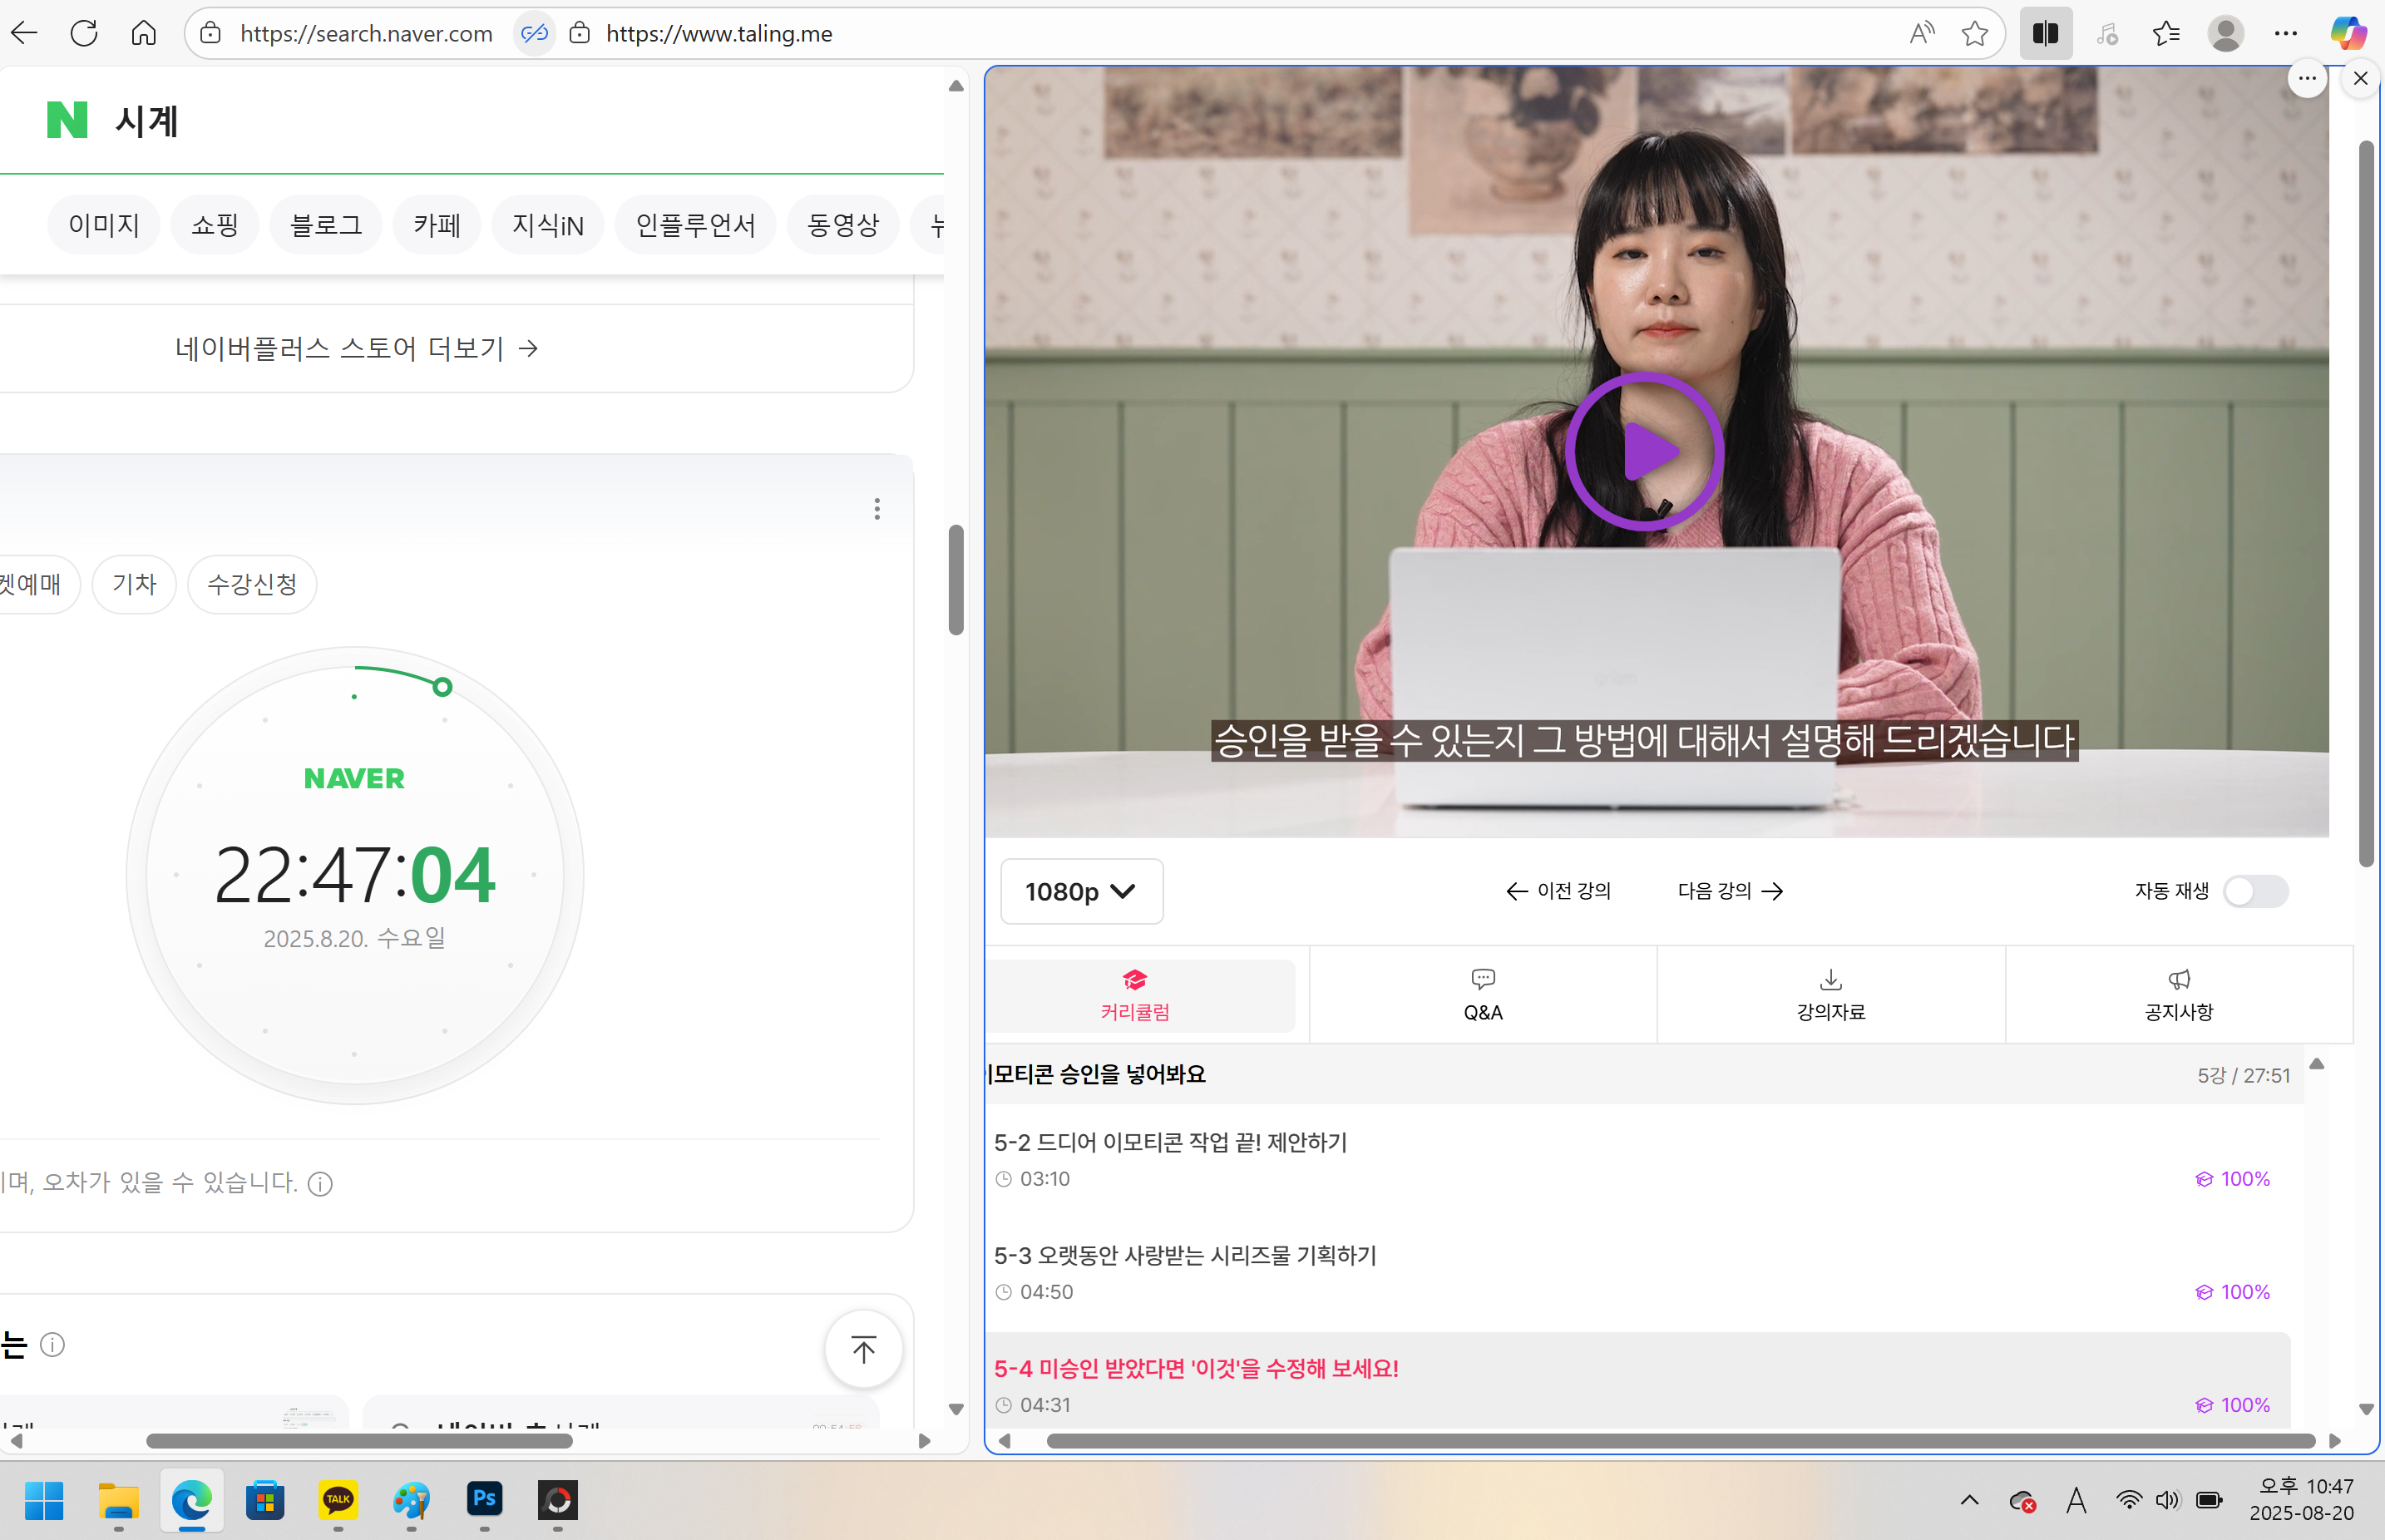Select lesson 5-3 오랫동안 사랑받는 시리즈물 기획하기
The height and width of the screenshot is (1540, 2385).
[1184, 1255]
